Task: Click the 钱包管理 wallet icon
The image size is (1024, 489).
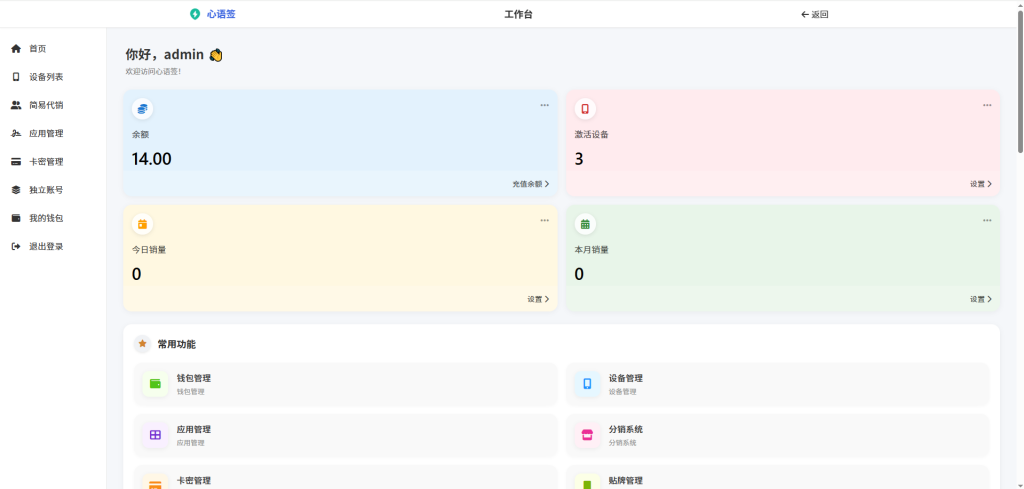Action: (x=155, y=384)
